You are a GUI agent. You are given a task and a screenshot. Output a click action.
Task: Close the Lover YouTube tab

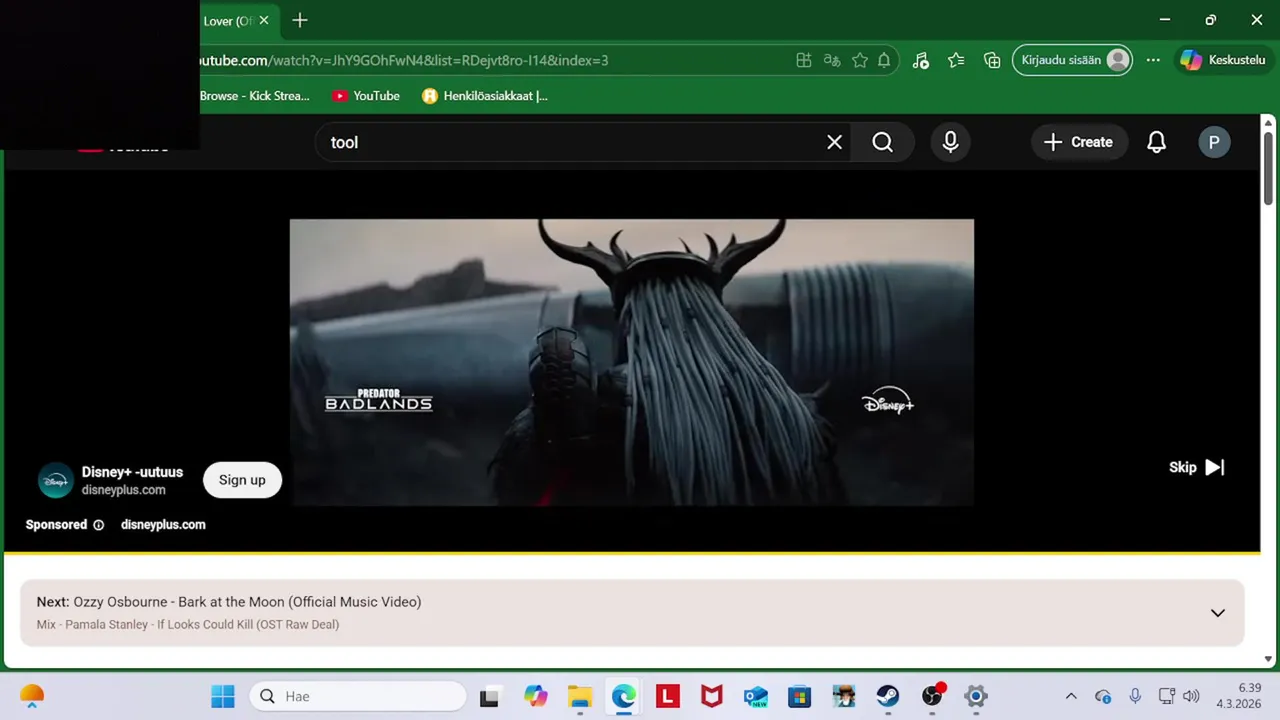pyautogui.click(x=264, y=20)
